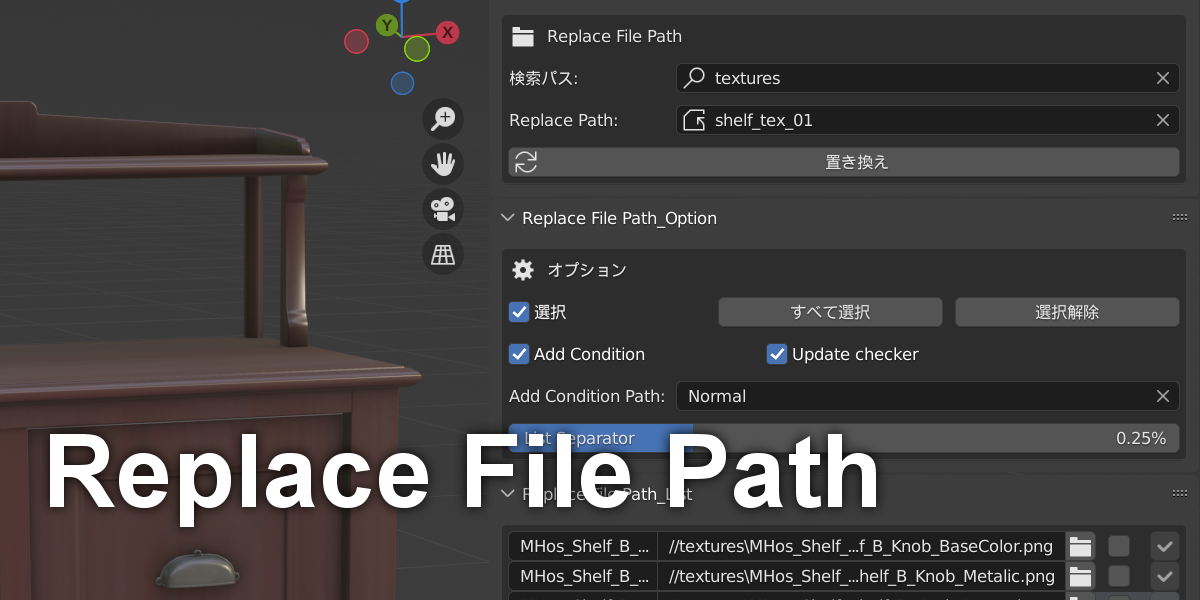1200x600 pixels.
Task: Click the Replace Path shelf_tex_01 field
Action: click(x=928, y=120)
